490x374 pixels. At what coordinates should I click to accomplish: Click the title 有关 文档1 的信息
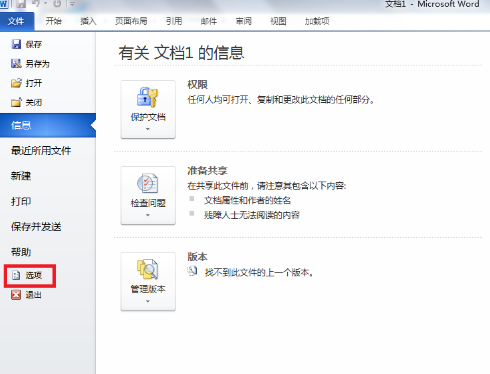181,53
